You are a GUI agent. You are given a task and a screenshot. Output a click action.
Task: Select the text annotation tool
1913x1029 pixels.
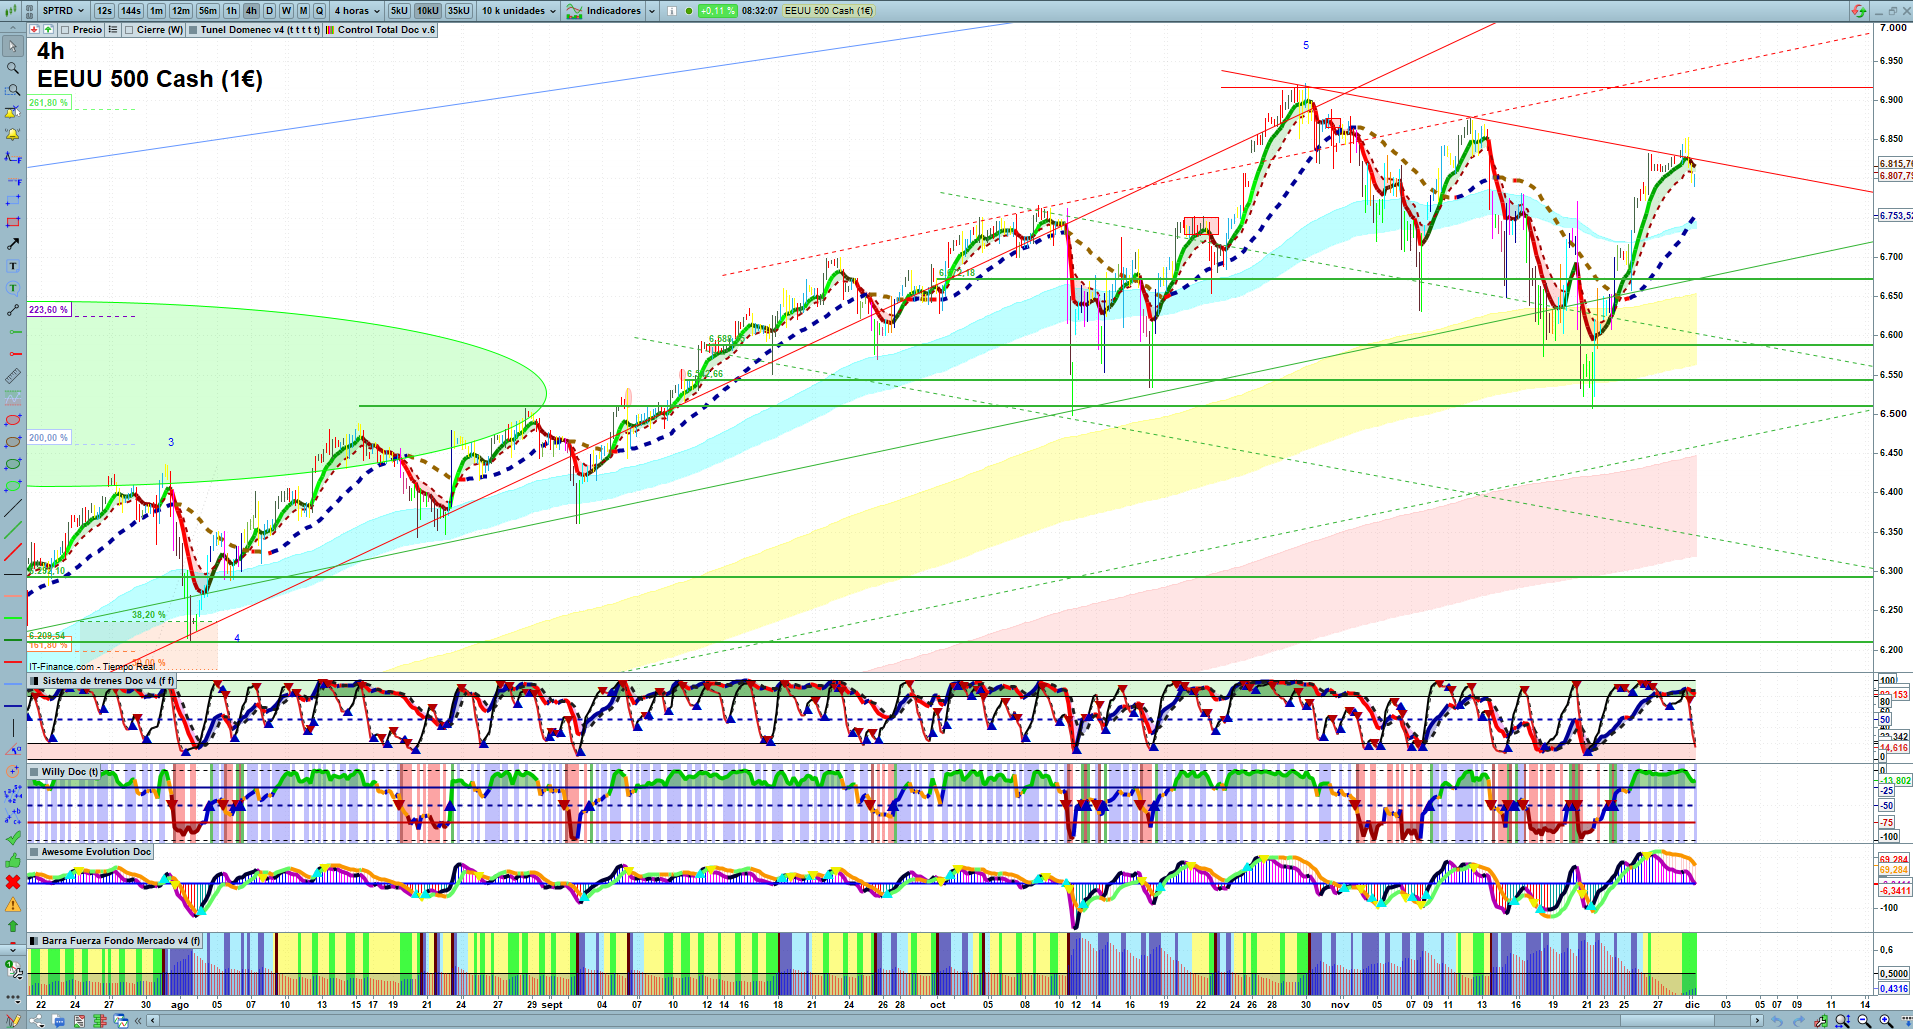tap(13, 266)
